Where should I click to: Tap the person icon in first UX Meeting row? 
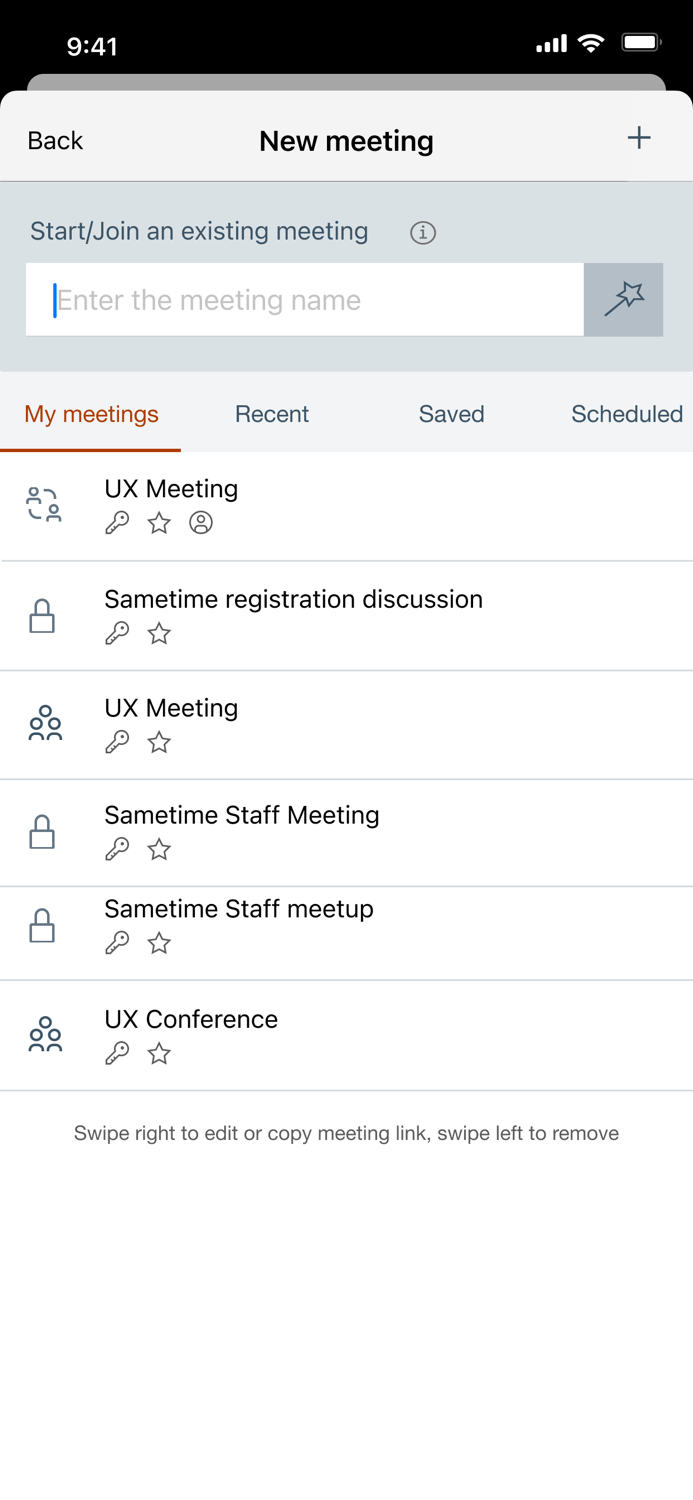pyautogui.click(x=201, y=522)
